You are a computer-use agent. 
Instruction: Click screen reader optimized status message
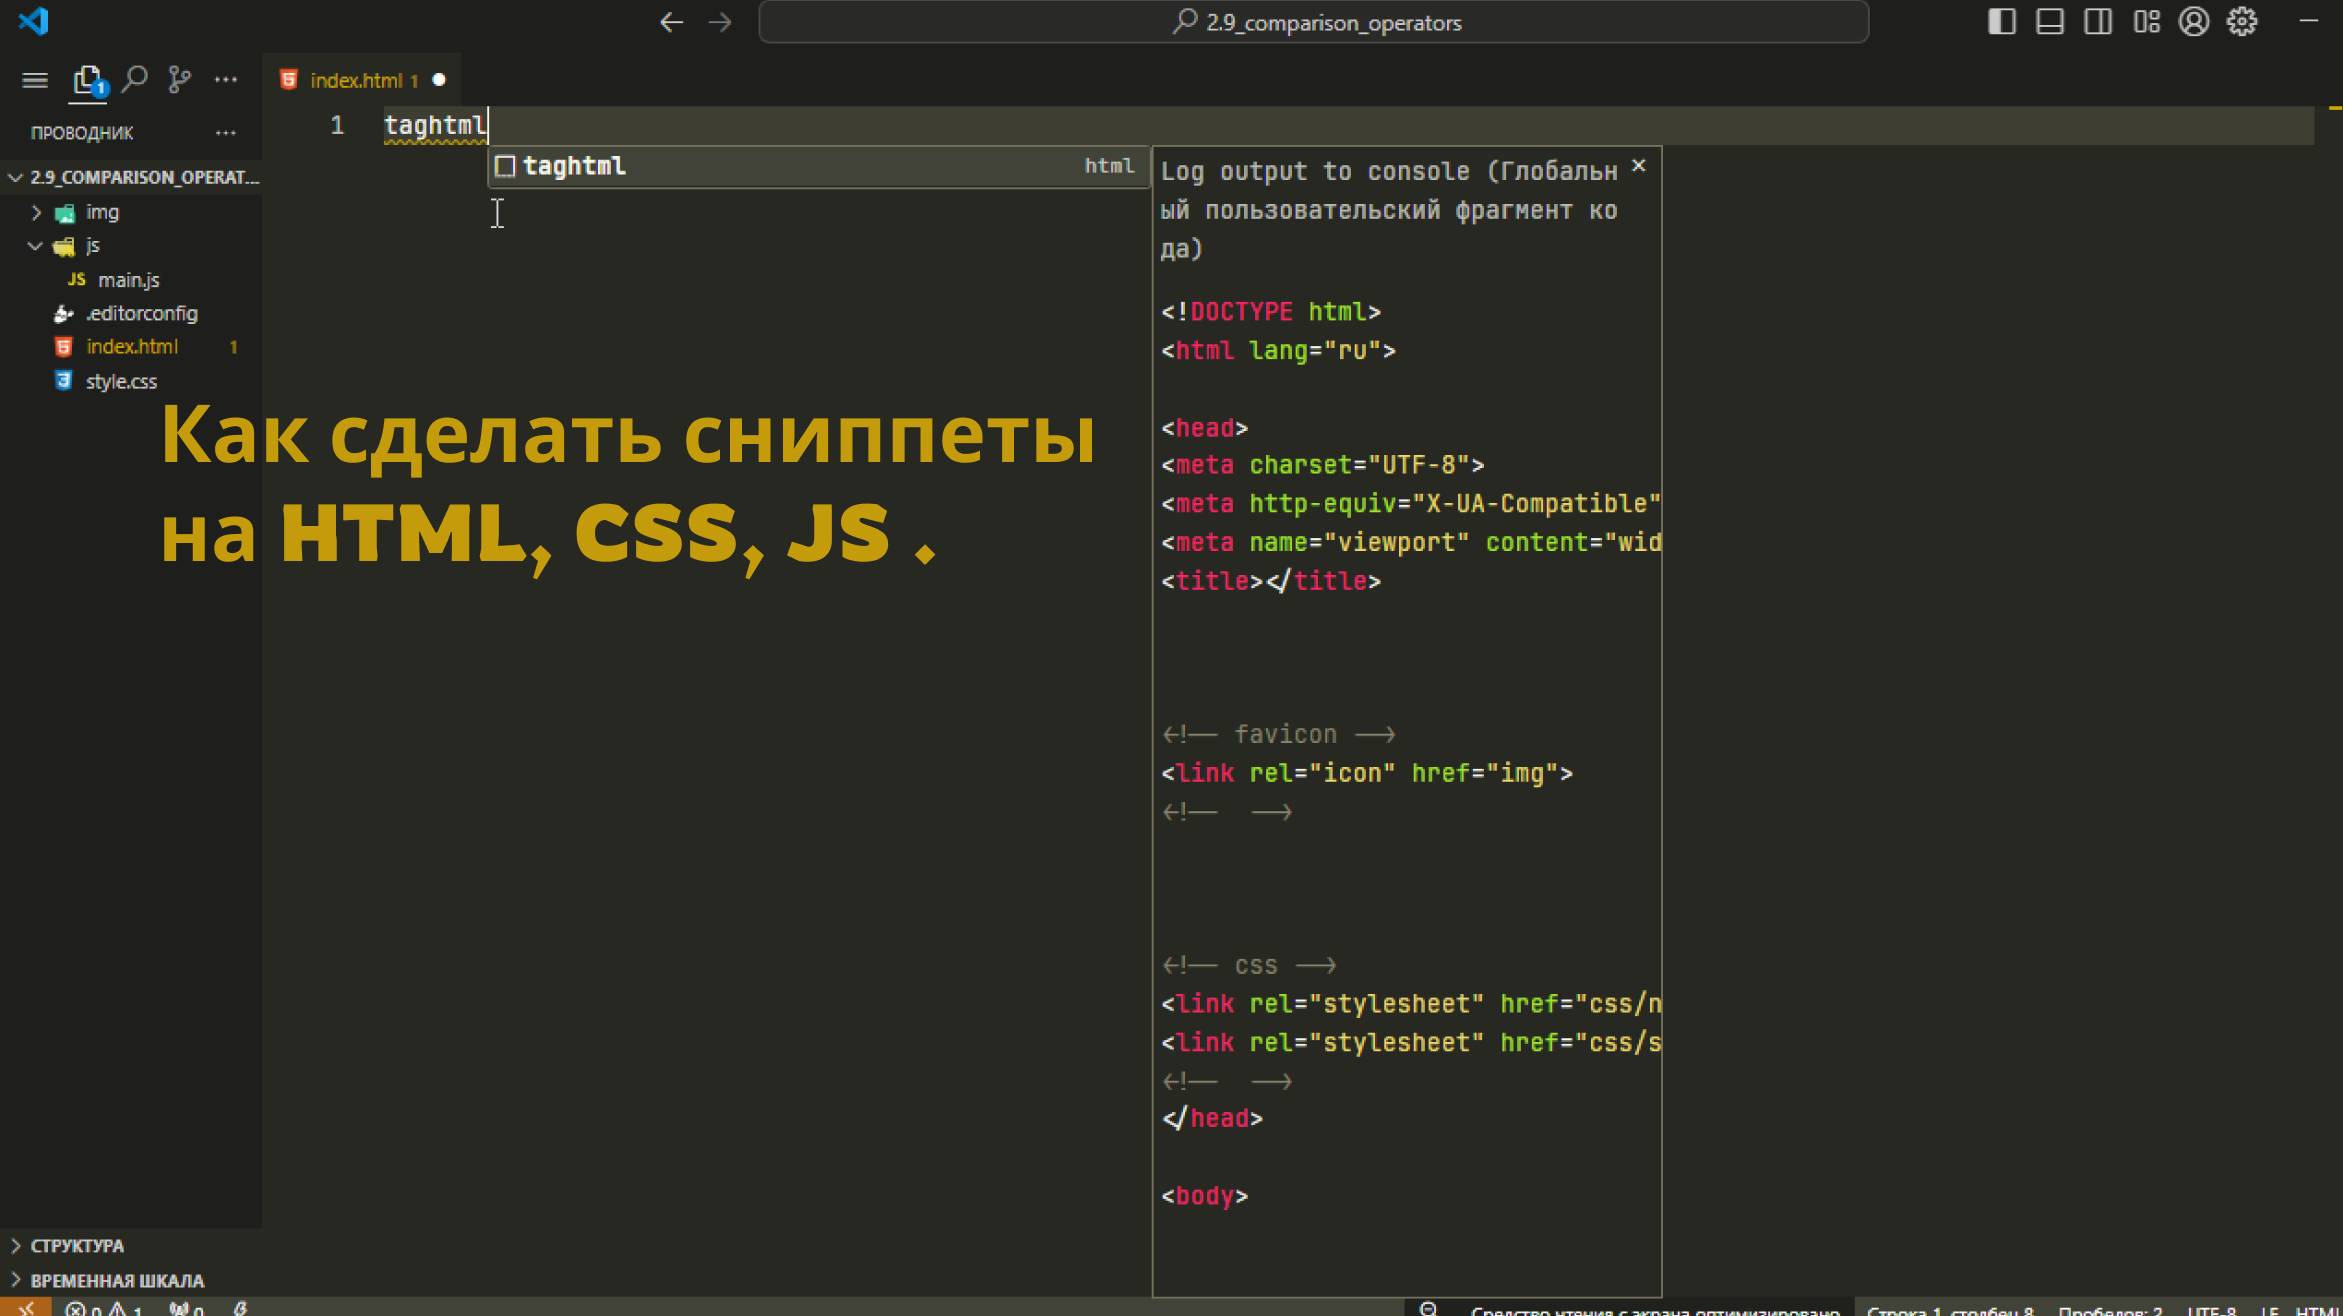[1654, 1310]
